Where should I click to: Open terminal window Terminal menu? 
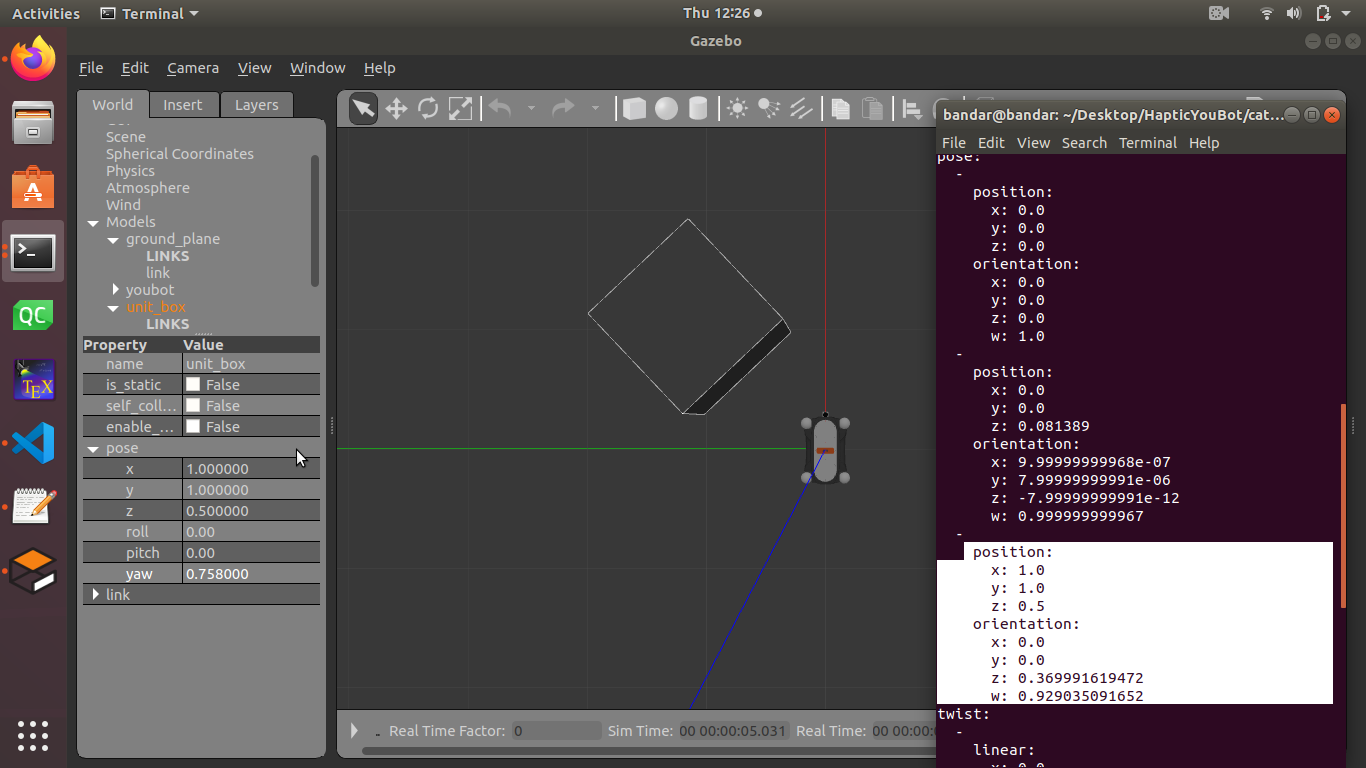click(1148, 143)
